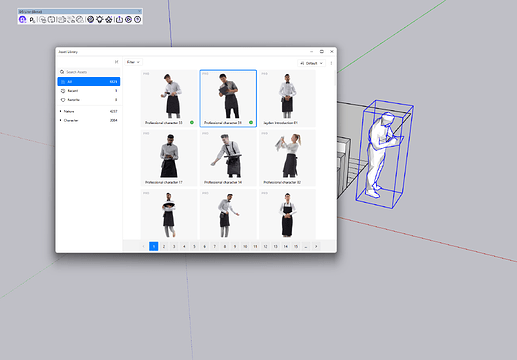Click the export upload icon in the toolbar
Image resolution: width=517 pixels, height=360 pixels.
[119, 20]
